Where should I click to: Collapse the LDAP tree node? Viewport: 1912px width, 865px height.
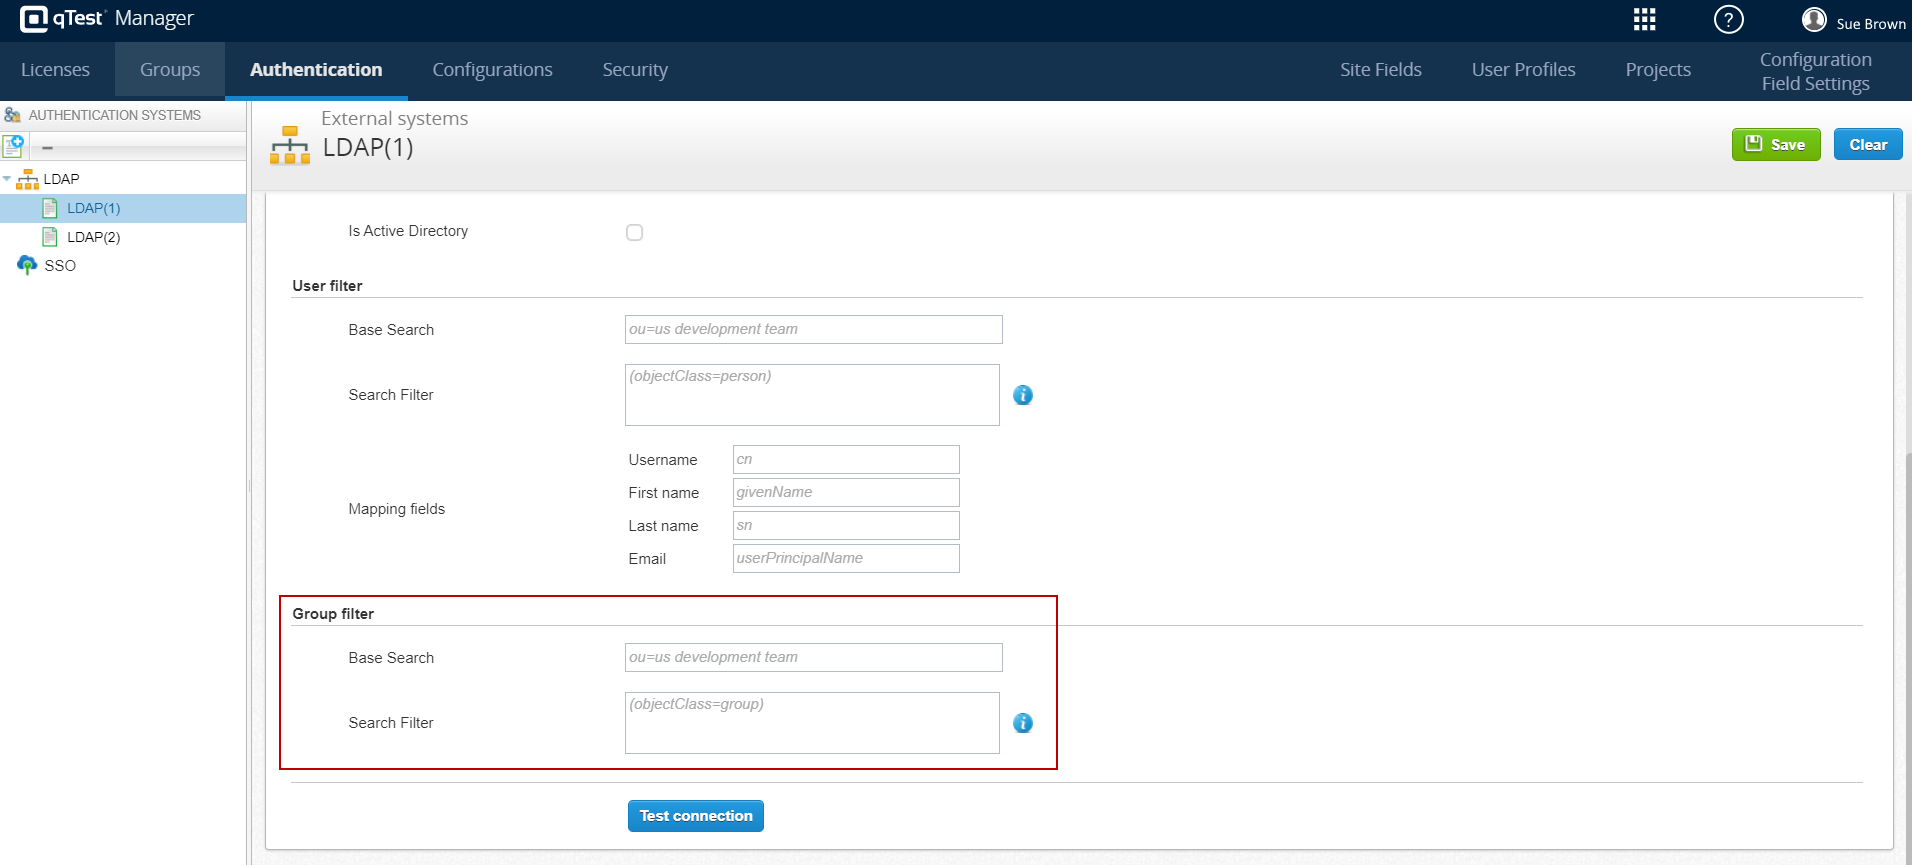[7, 179]
